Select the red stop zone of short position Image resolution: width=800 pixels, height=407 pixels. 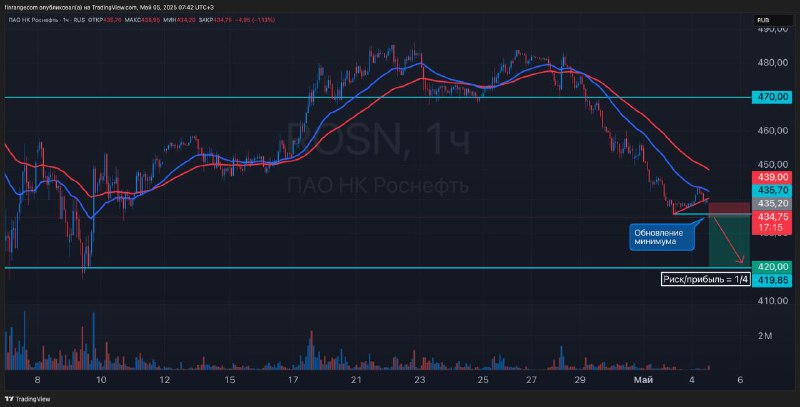(729, 208)
